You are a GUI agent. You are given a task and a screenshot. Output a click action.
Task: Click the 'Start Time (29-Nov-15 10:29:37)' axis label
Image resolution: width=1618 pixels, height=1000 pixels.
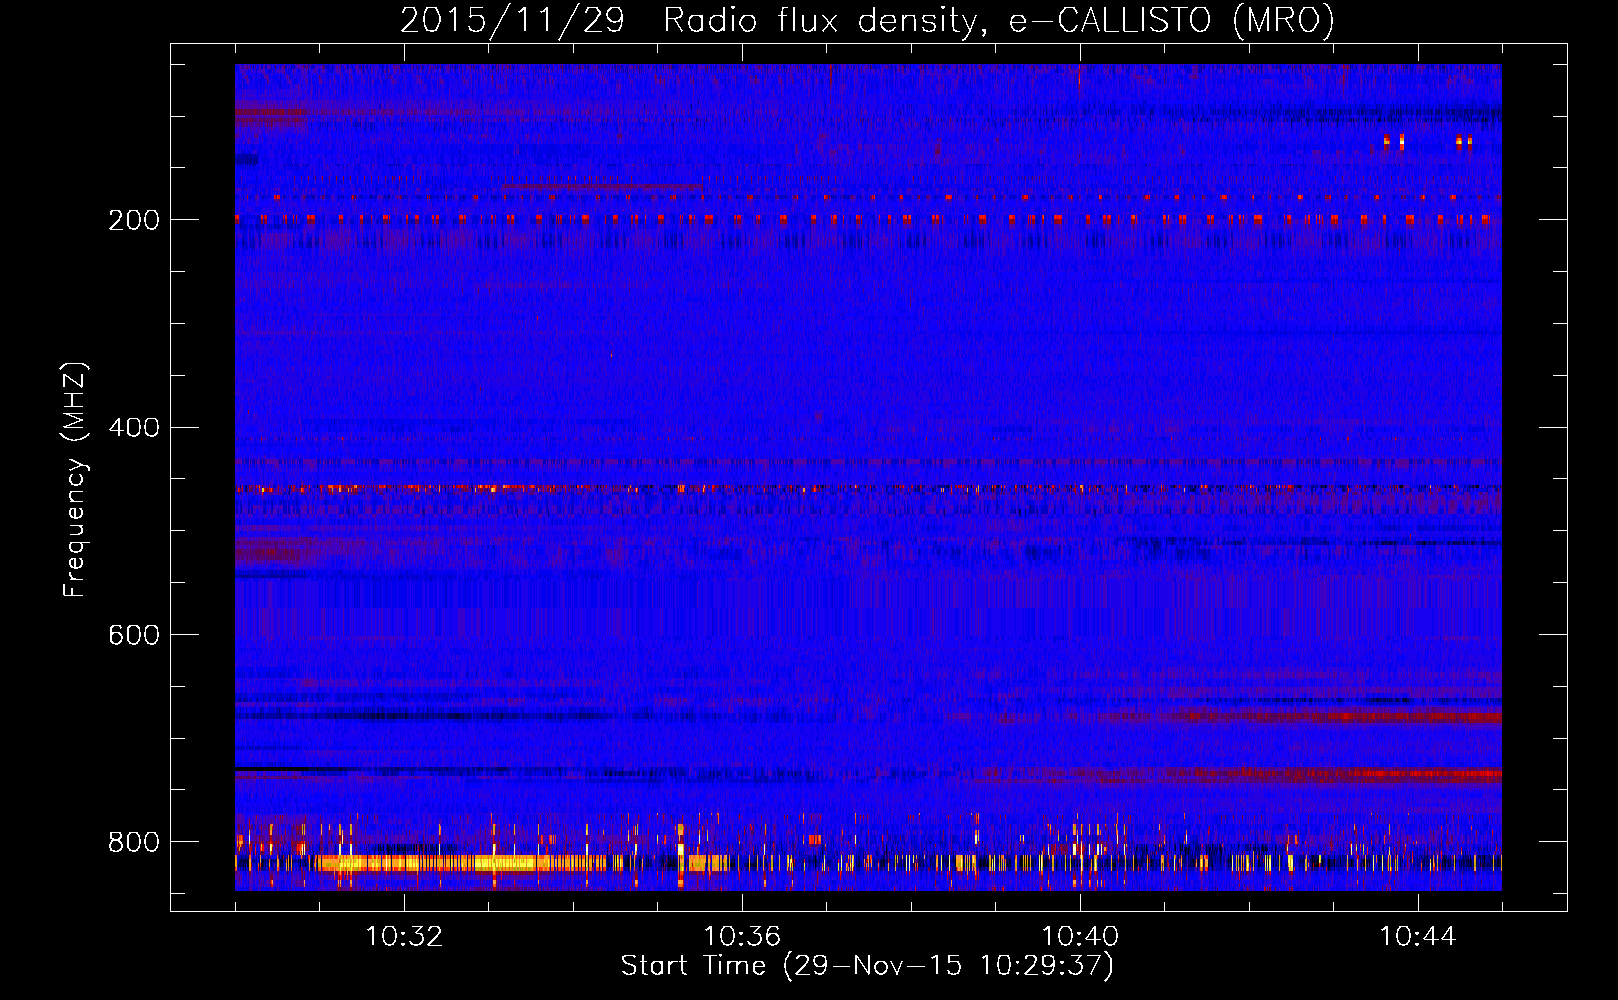coord(867,966)
